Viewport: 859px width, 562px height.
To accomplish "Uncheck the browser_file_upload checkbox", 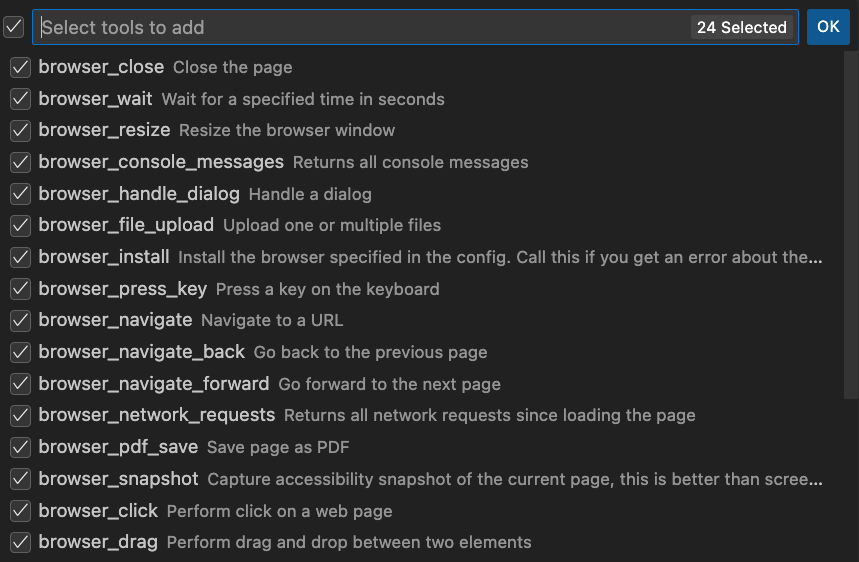I will (x=20, y=226).
